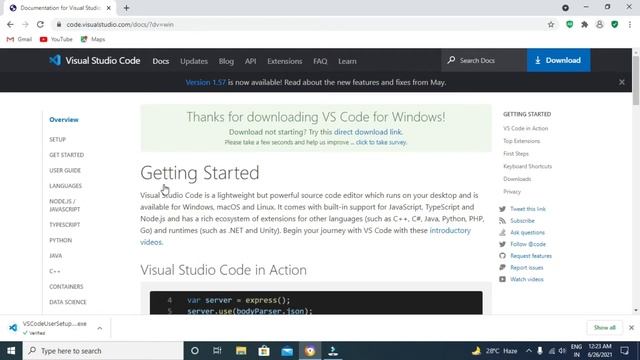640x360 pixels.
Task: Click Windows taskbar search box
Action: click(103, 351)
